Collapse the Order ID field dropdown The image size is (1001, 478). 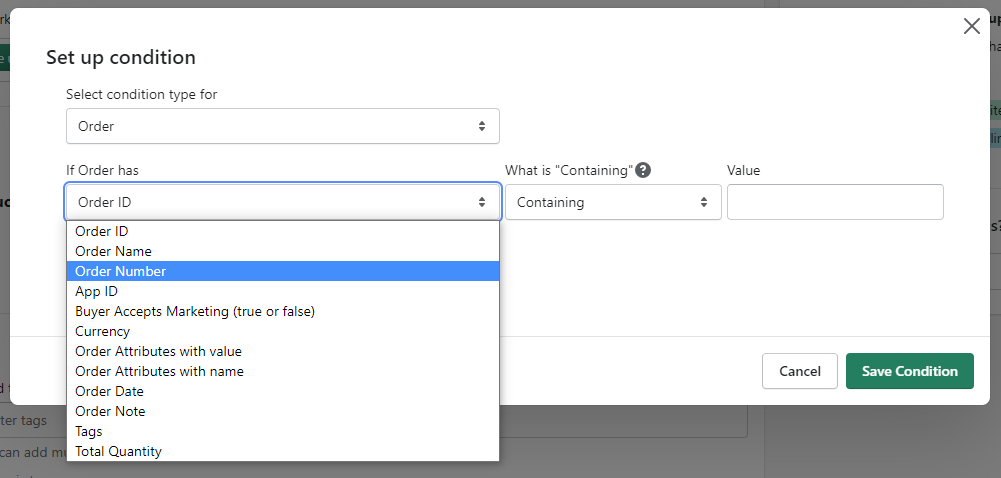282,202
